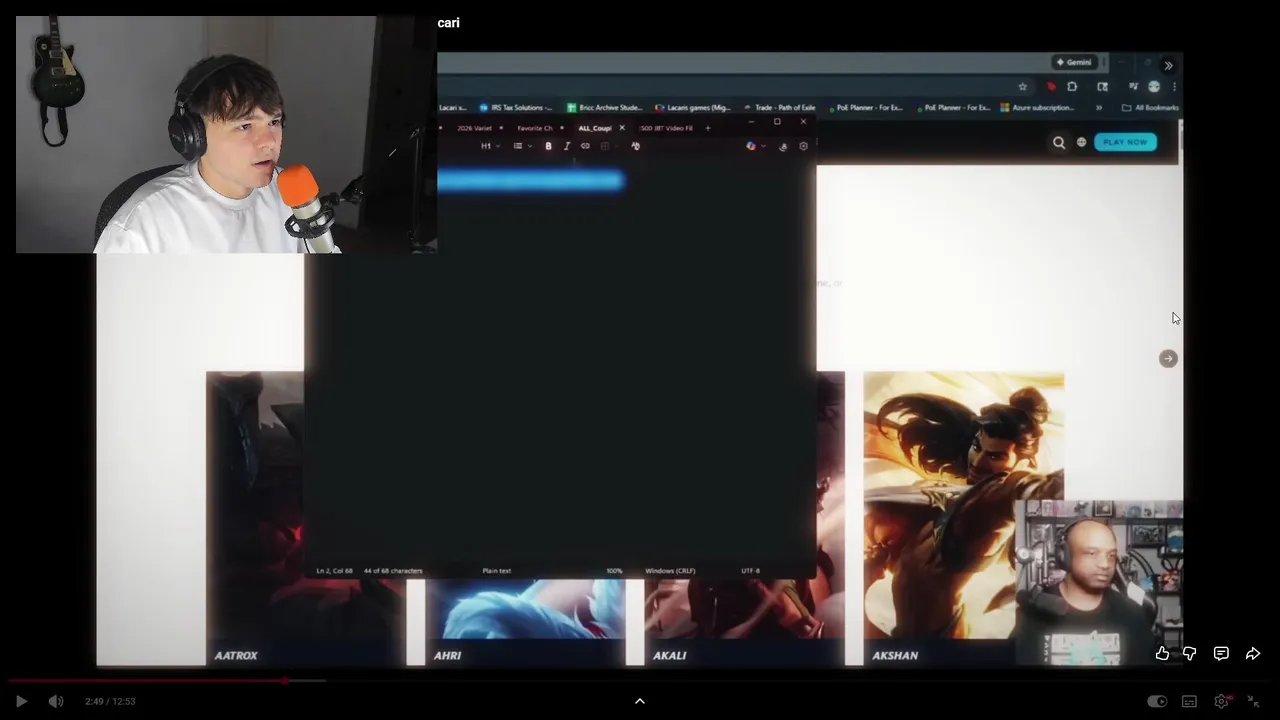Screen dimensions: 1280x720
Task: Click Notepad account icon beside settings
Action: click(783, 146)
